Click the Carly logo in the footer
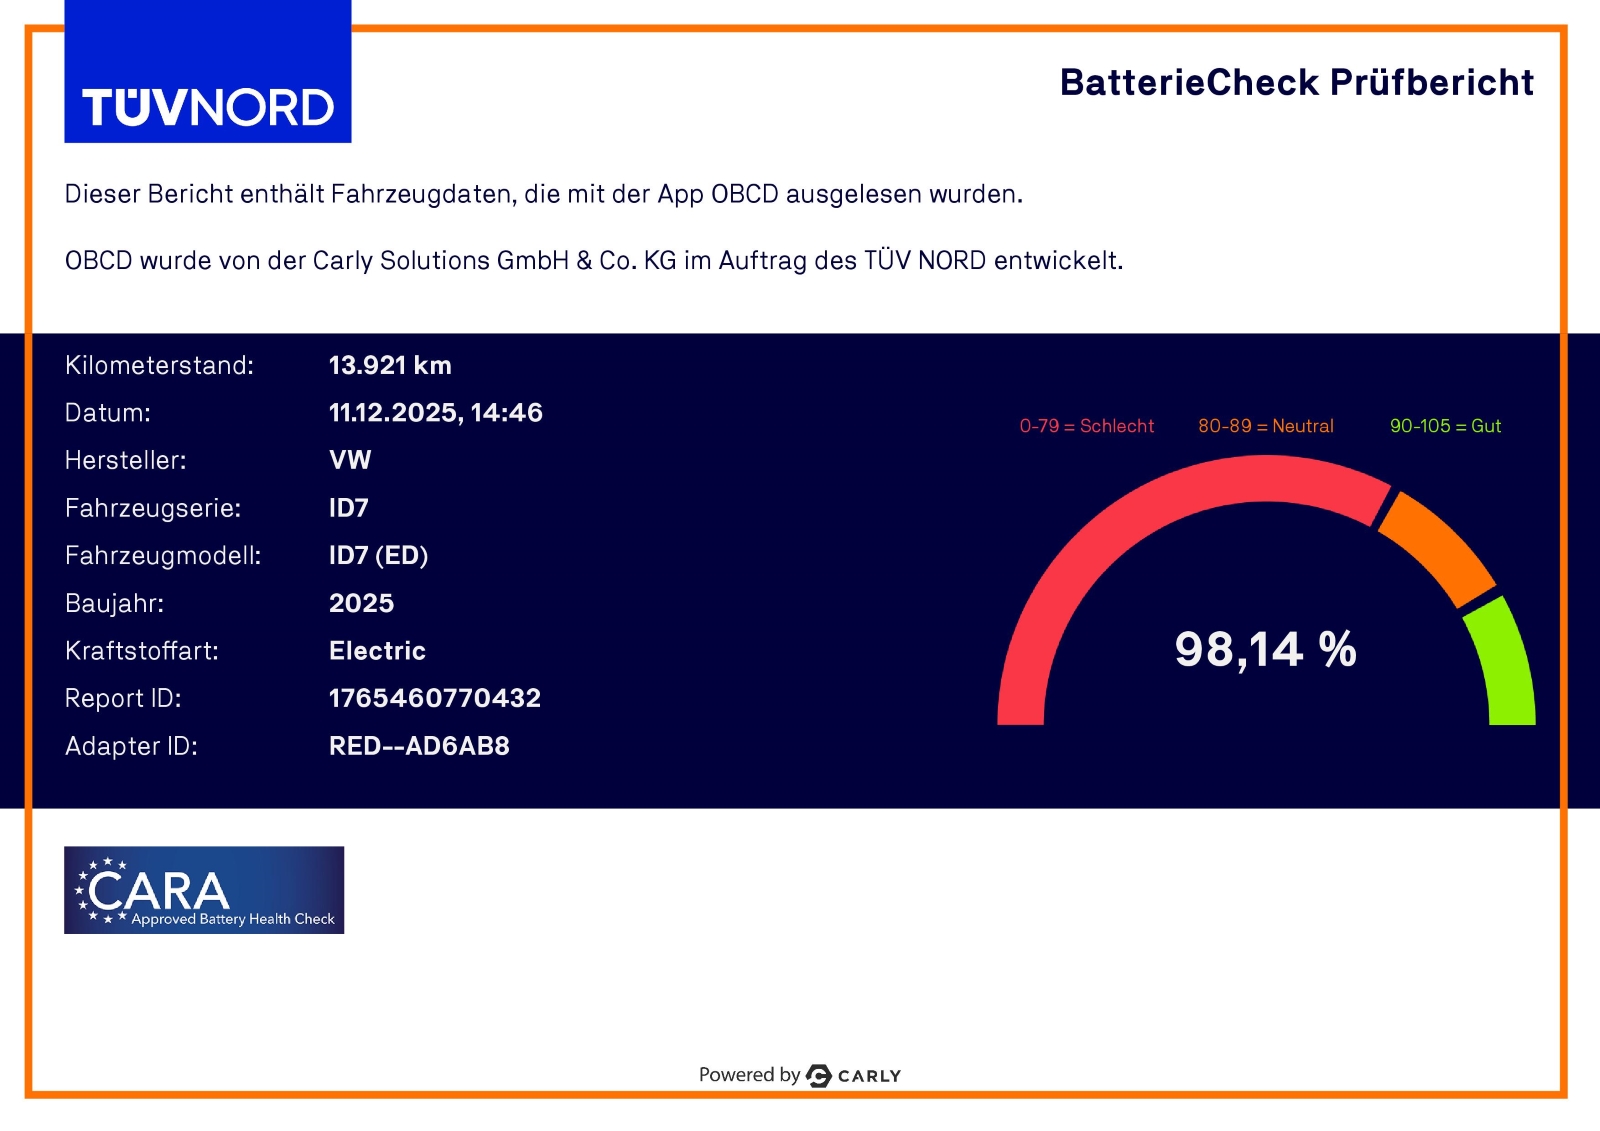The width and height of the screenshot is (1600, 1131). click(x=854, y=1076)
